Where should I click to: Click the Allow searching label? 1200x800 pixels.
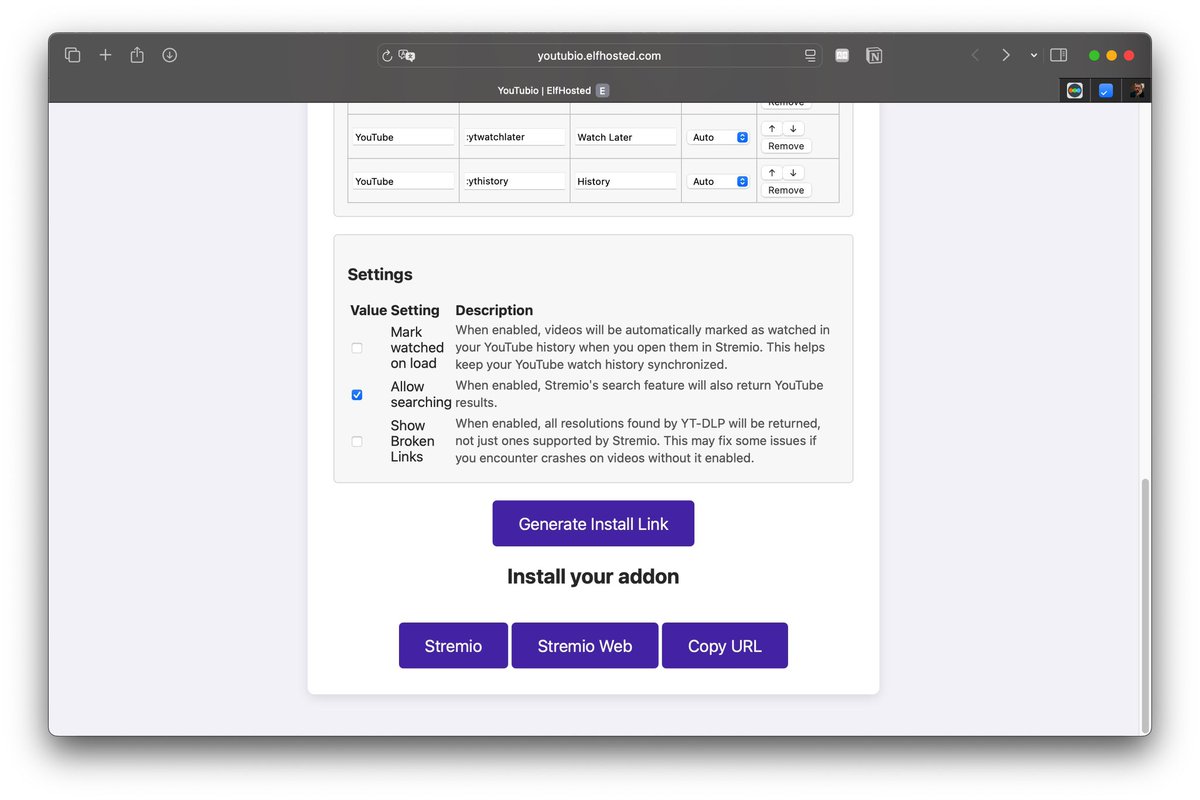[421, 394]
